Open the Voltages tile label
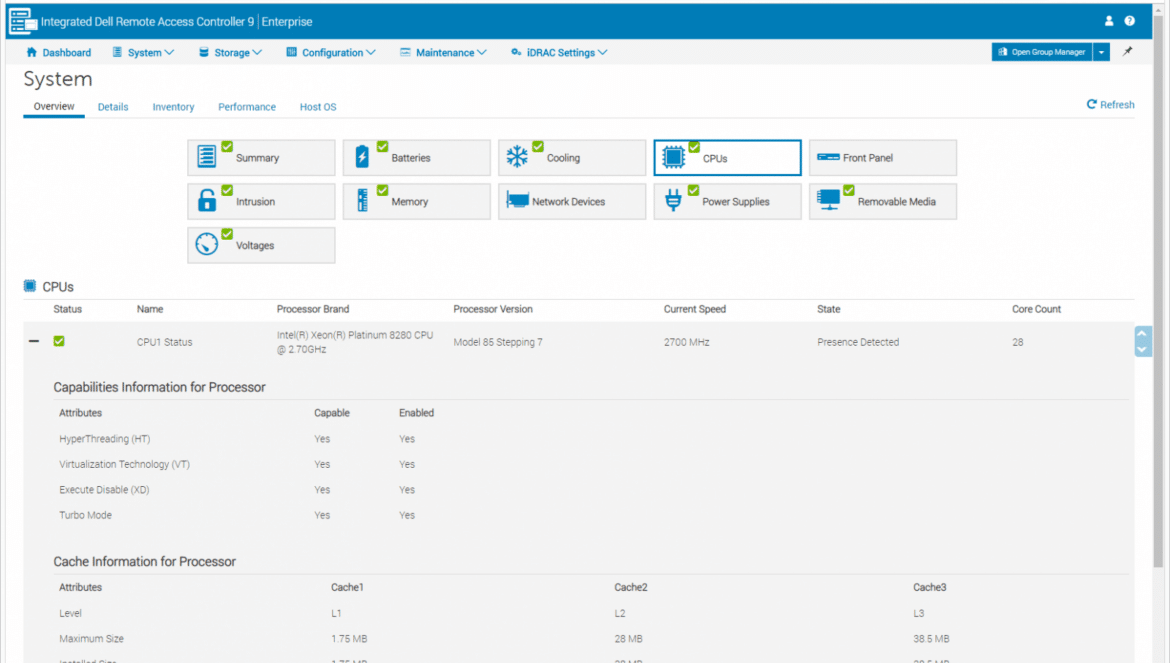This screenshot has width=1170, height=663. 255,245
